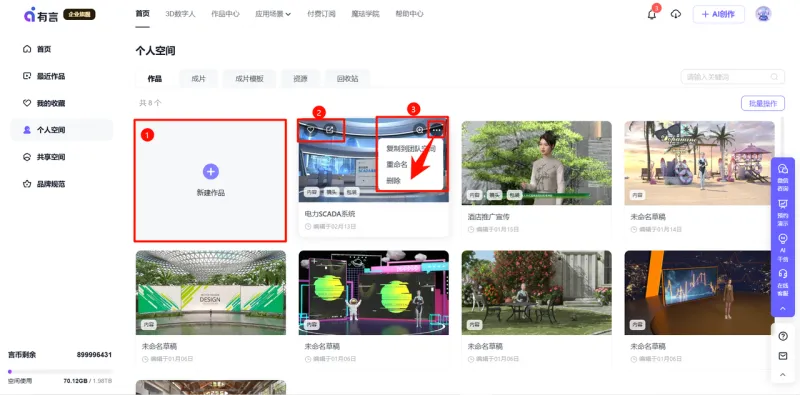The width and height of the screenshot is (800, 395).
Task: Choose 复制到团队空间 from the context menu
Action: coord(411,148)
